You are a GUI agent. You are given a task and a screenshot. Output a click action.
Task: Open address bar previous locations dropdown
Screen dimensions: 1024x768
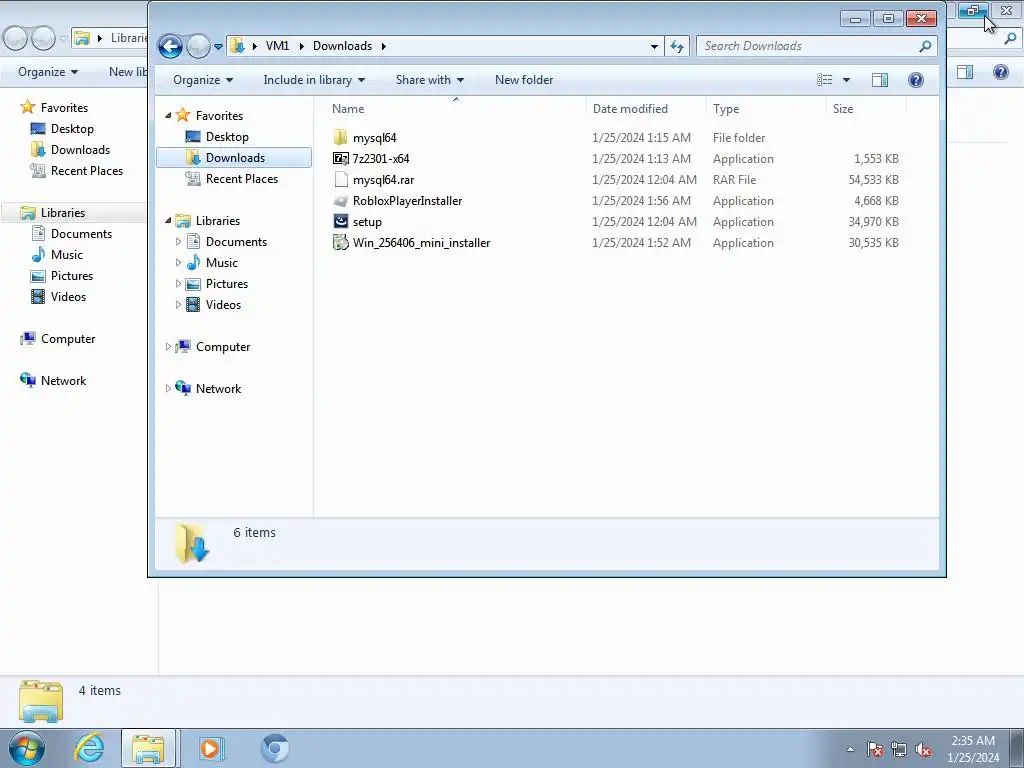click(x=654, y=46)
